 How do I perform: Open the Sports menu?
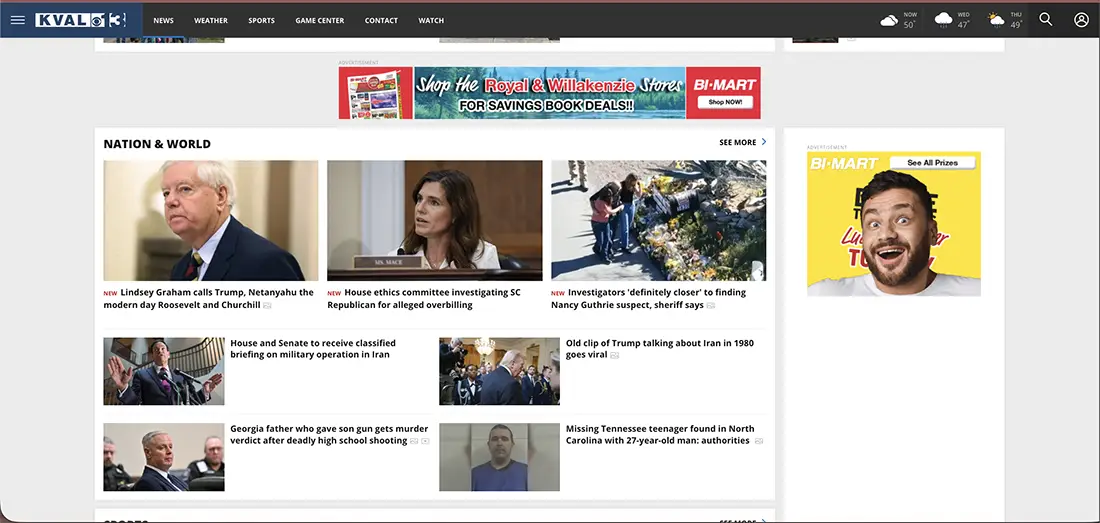click(x=261, y=20)
